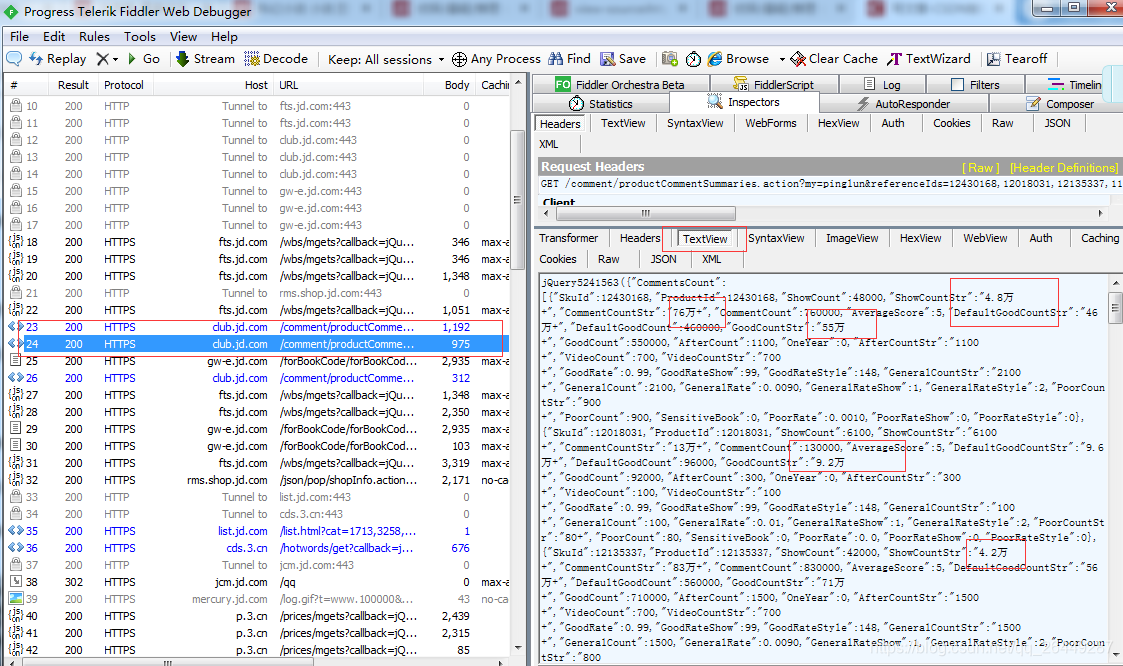Switch to the Log tab
Image resolution: width=1123 pixels, height=666 pixels.
pos(882,85)
